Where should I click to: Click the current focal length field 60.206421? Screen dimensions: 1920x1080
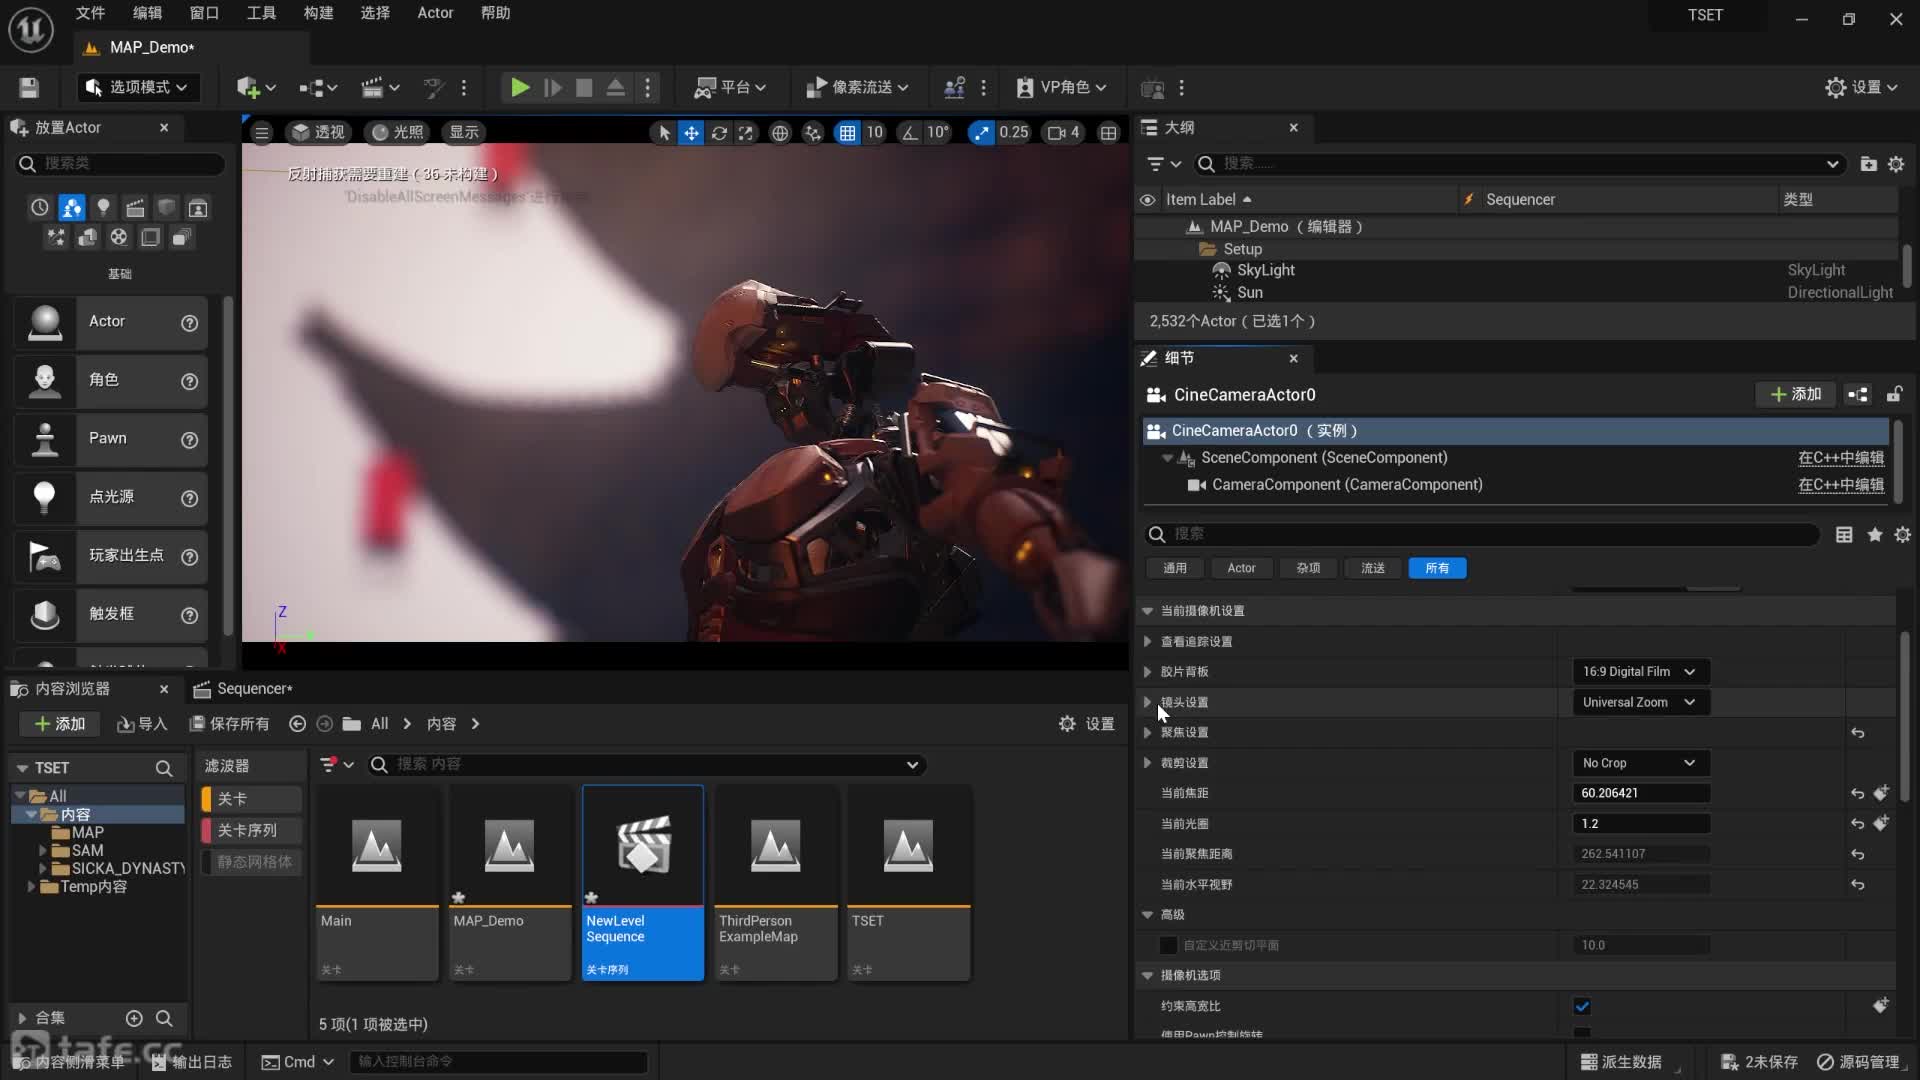click(x=1640, y=793)
